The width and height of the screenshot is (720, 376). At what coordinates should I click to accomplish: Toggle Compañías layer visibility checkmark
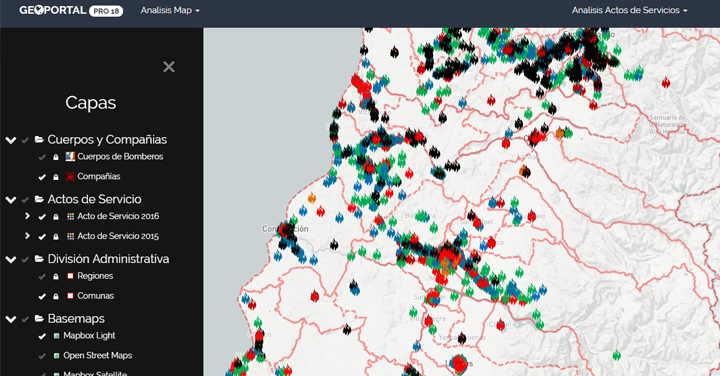click(x=42, y=177)
